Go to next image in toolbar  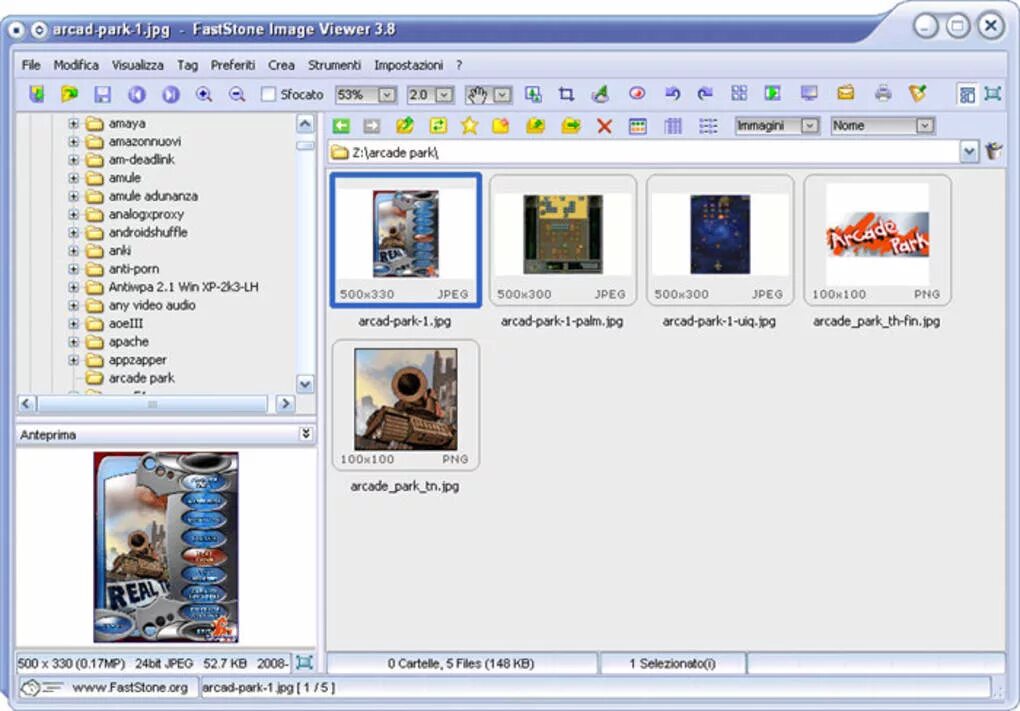click(x=170, y=94)
